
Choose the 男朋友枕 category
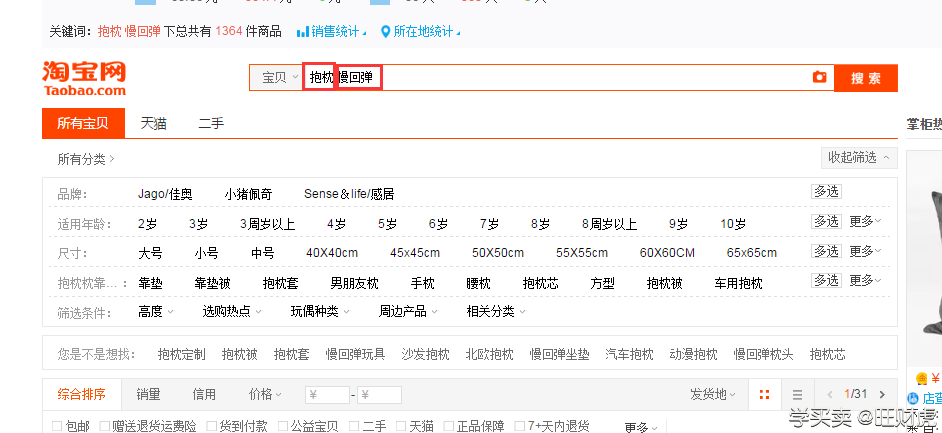point(354,283)
